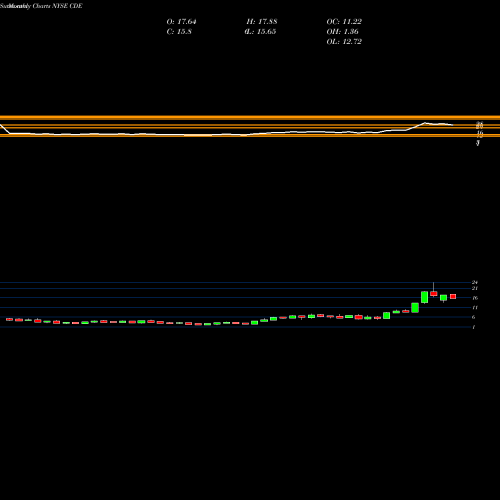Image resolution: width=500 pixels, height=500 pixels.
Task: Select the red candle with long upper wick
Action: [x=434, y=293]
